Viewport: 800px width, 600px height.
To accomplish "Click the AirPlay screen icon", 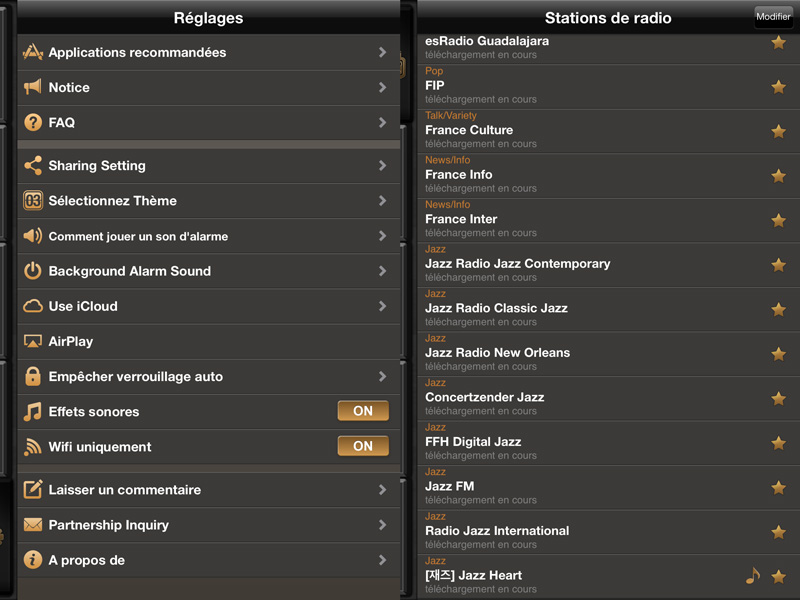I will [33, 341].
